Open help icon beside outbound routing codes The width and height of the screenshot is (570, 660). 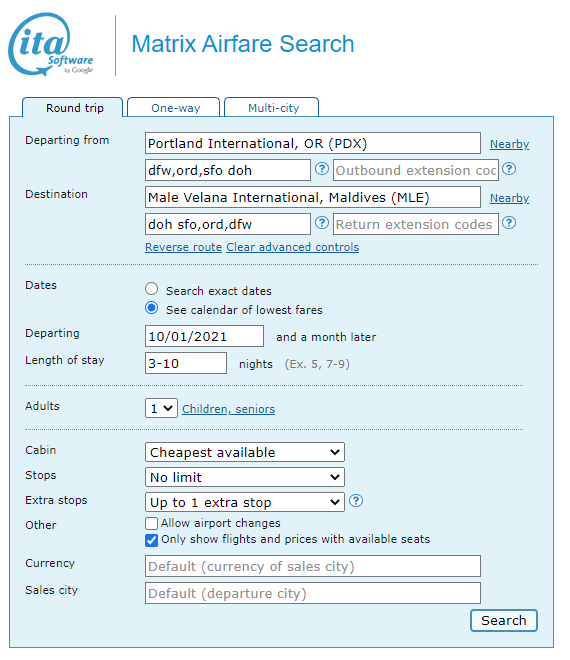[322, 169]
